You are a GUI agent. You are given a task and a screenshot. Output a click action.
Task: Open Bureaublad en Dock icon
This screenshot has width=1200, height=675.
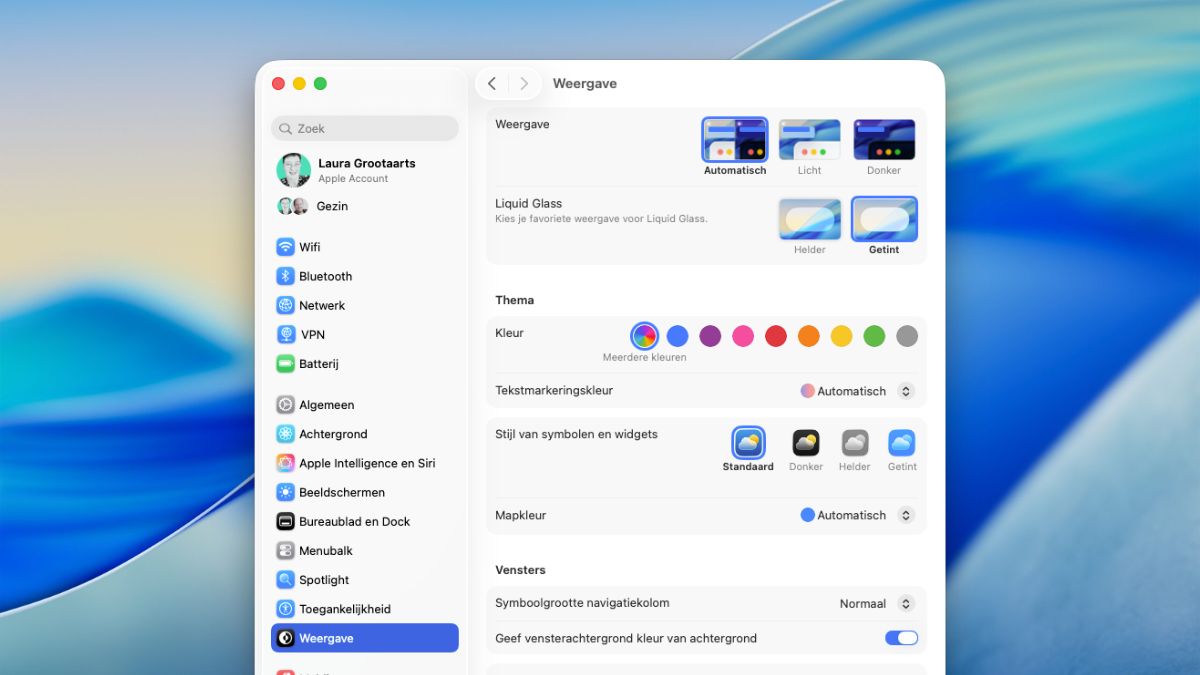tap(286, 521)
